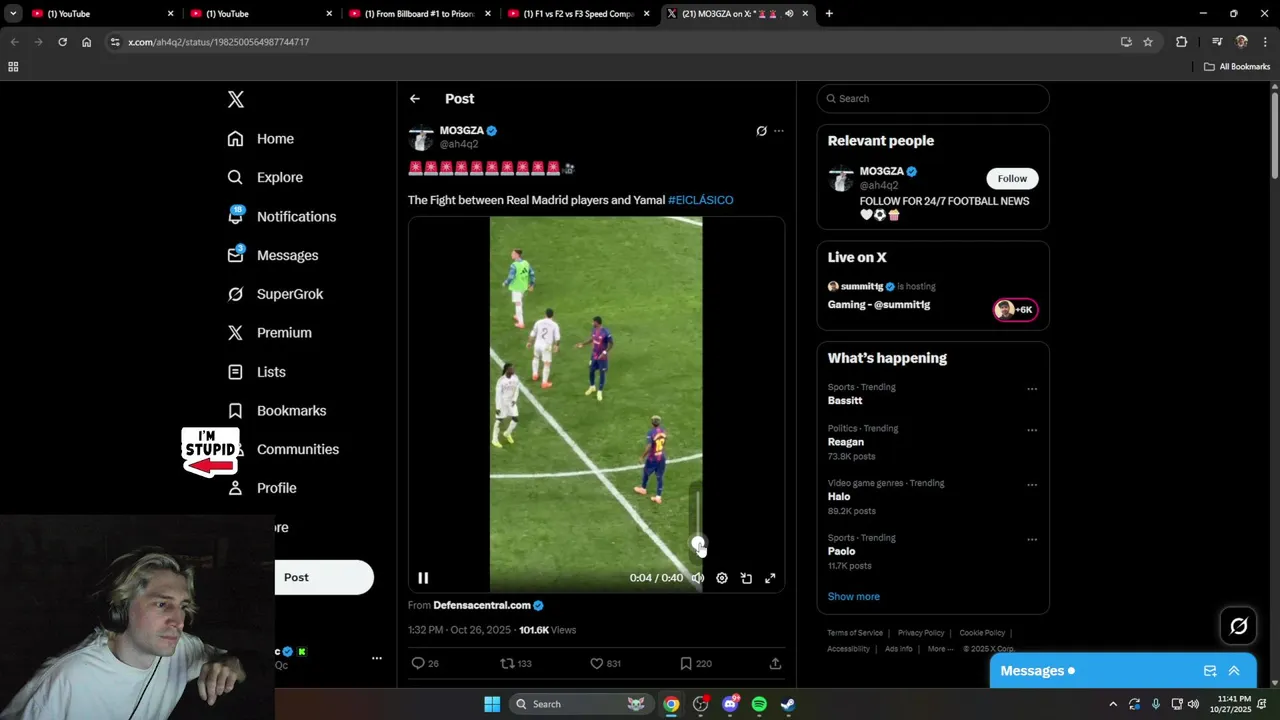Open a new browser tab
Screen dimensions: 1280x720
click(x=829, y=13)
